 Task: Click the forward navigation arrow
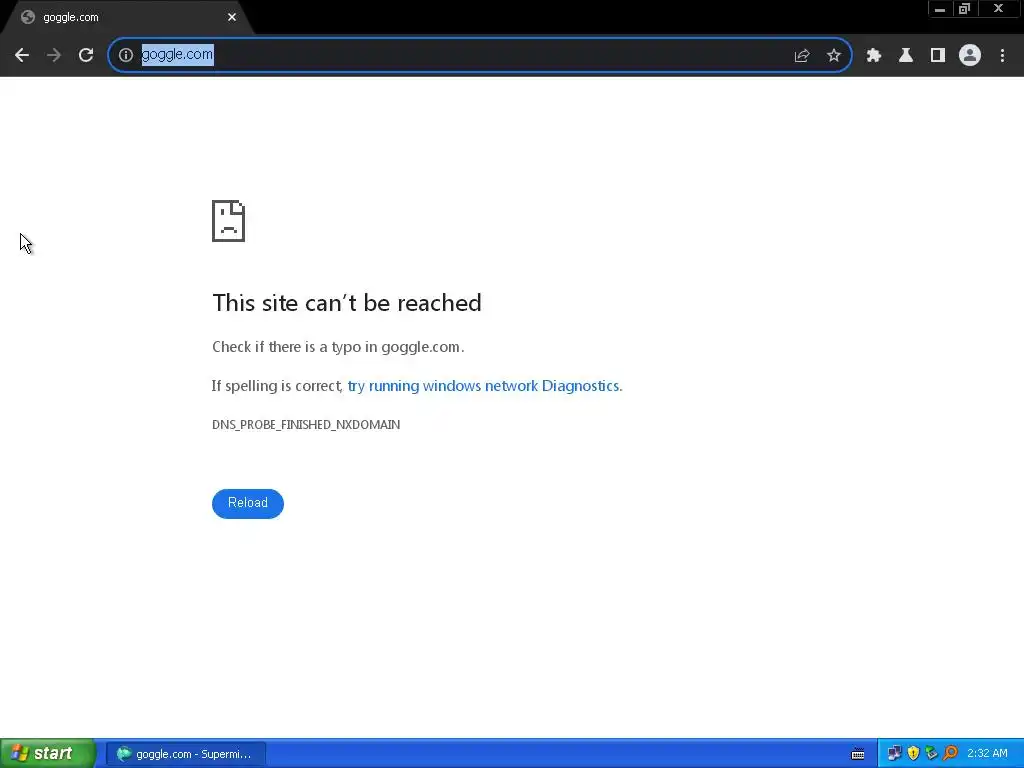click(54, 56)
